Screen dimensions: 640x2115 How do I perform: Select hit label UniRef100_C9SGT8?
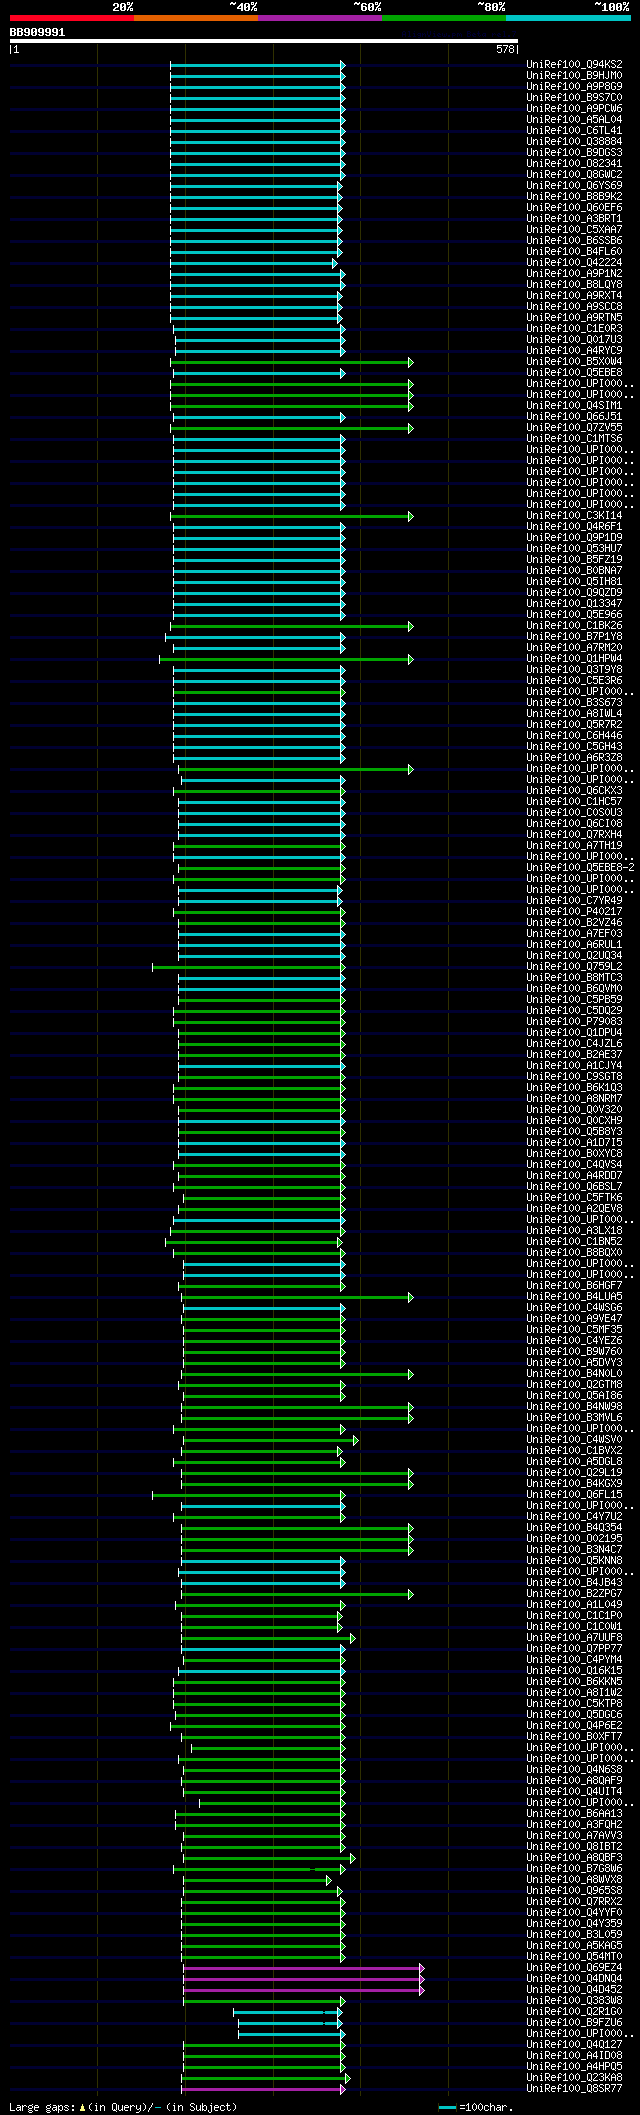574,1076
